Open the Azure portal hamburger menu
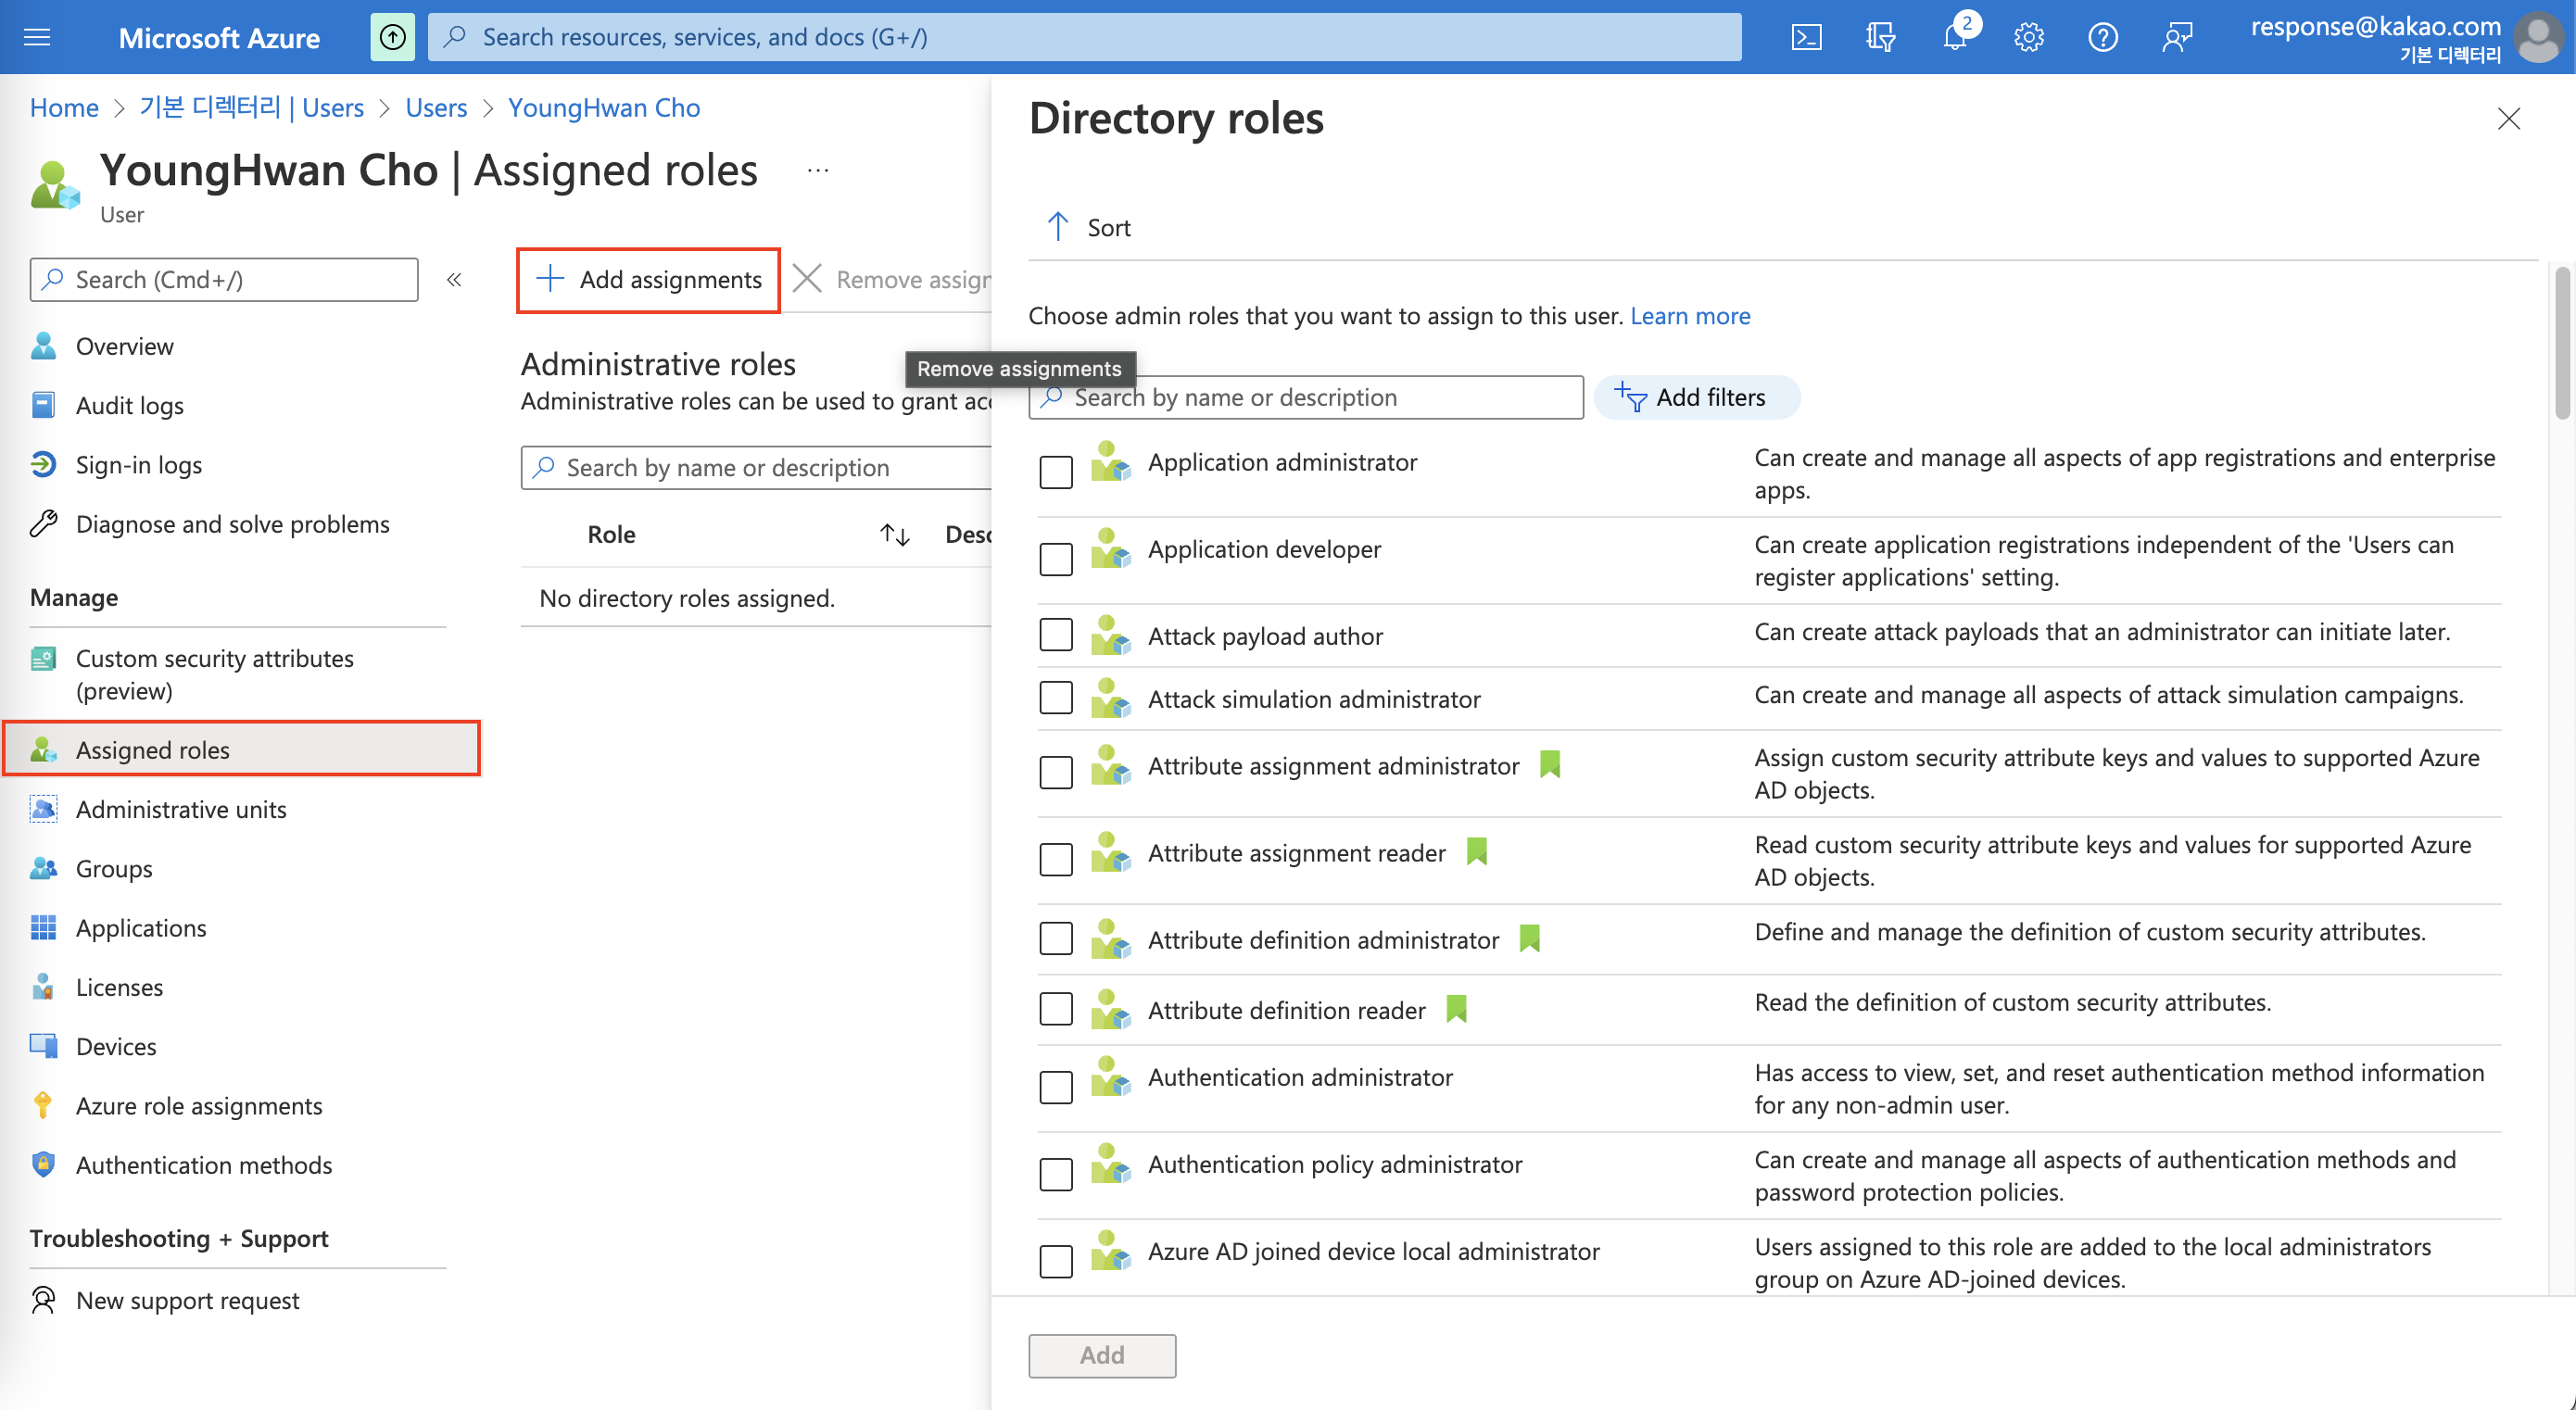Image resolution: width=2576 pixels, height=1410 pixels. pyautogui.click(x=37, y=37)
